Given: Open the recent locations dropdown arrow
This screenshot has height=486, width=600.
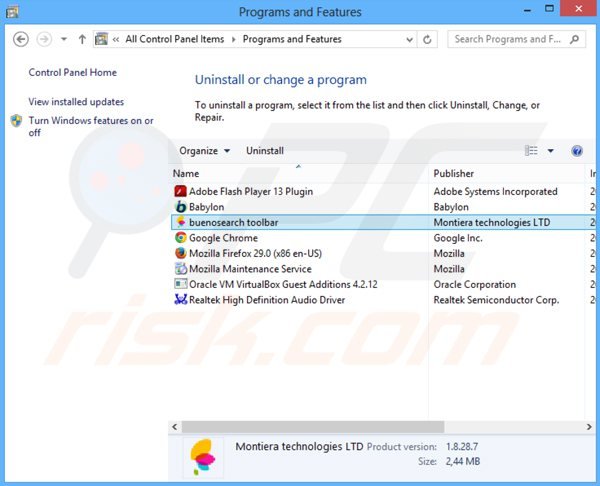Looking at the screenshot, I should [64, 39].
